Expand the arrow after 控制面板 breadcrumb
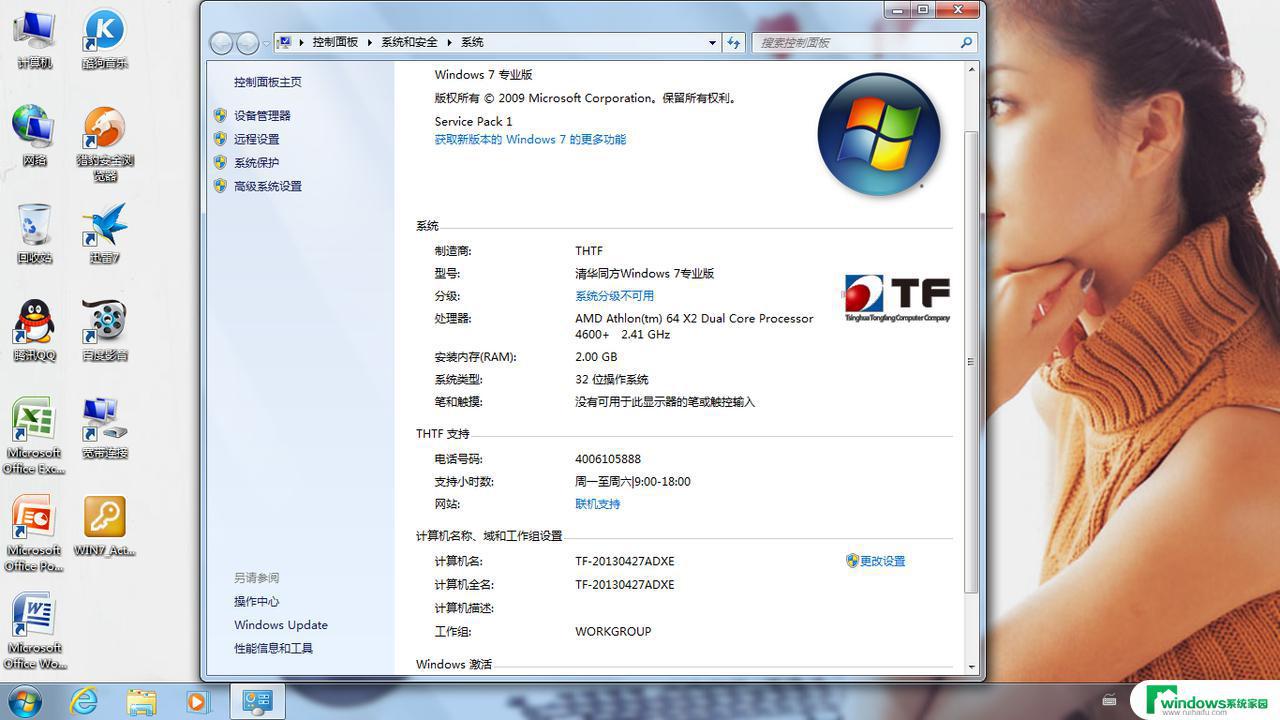This screenshot has height=720, width=1280. 370,42
